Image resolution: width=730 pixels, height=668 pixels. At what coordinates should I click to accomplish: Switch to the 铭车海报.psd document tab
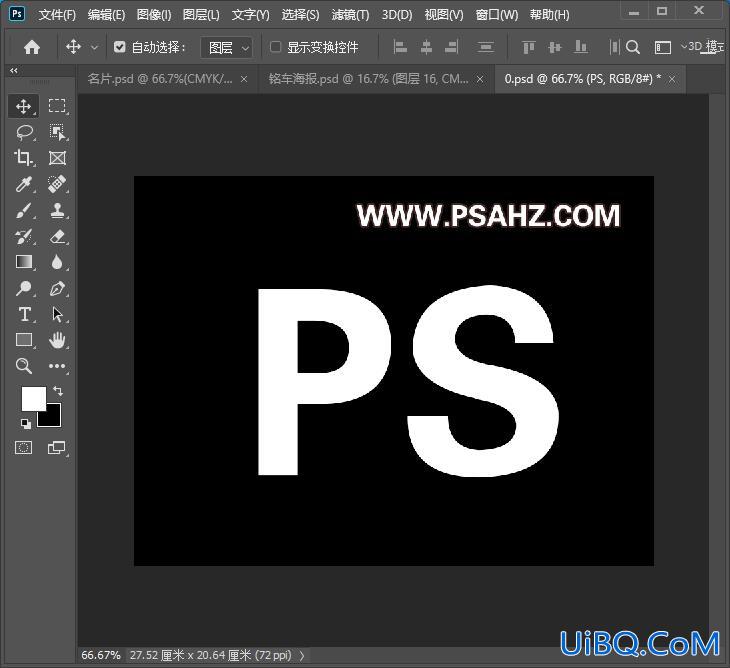(369, 79)
